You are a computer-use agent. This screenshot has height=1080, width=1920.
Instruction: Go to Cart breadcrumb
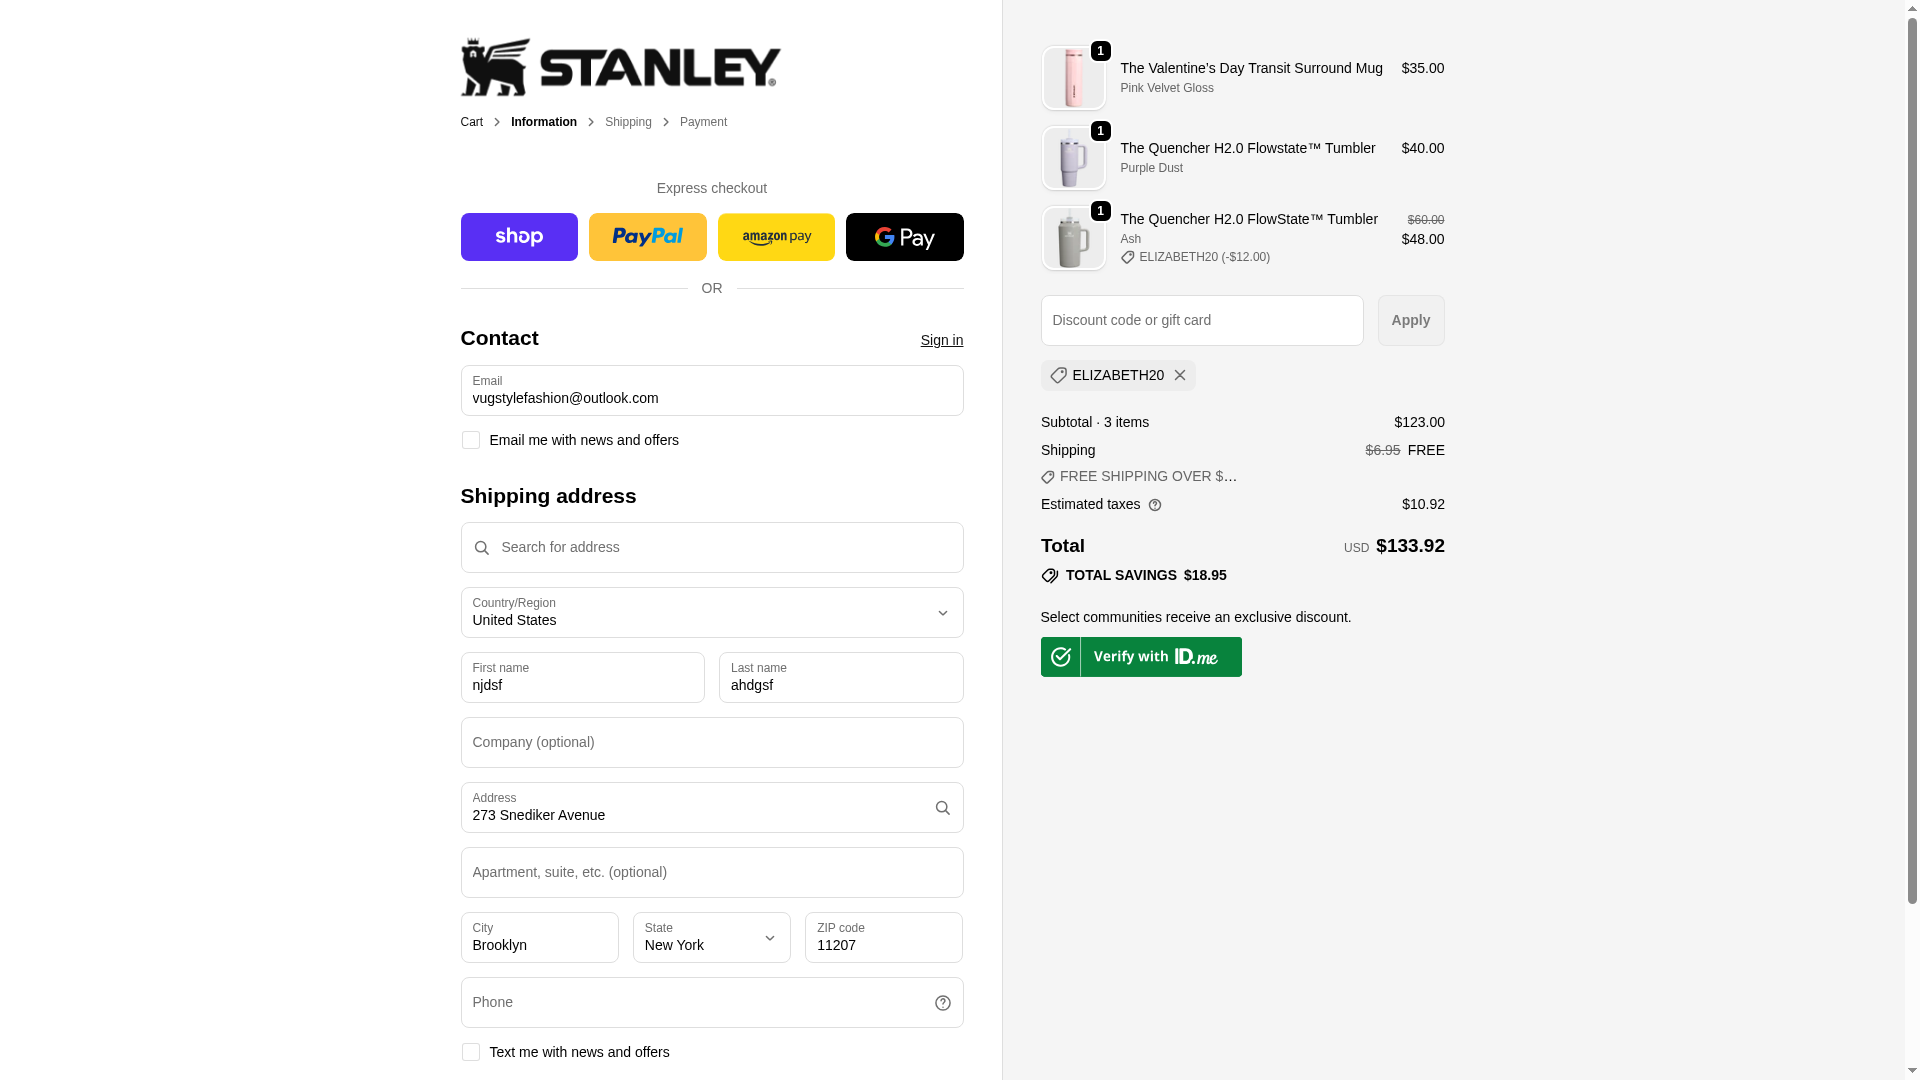point(471,122)
